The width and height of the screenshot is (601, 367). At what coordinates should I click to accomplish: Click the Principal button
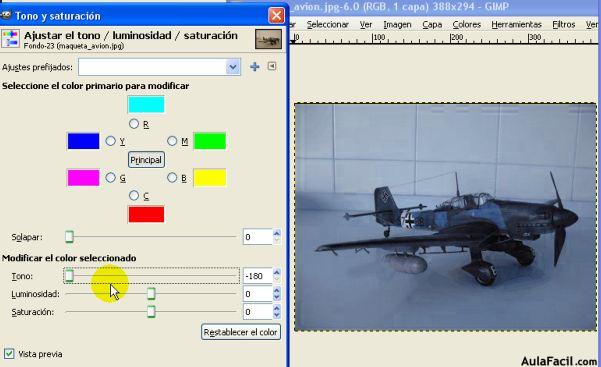(146, 160)
